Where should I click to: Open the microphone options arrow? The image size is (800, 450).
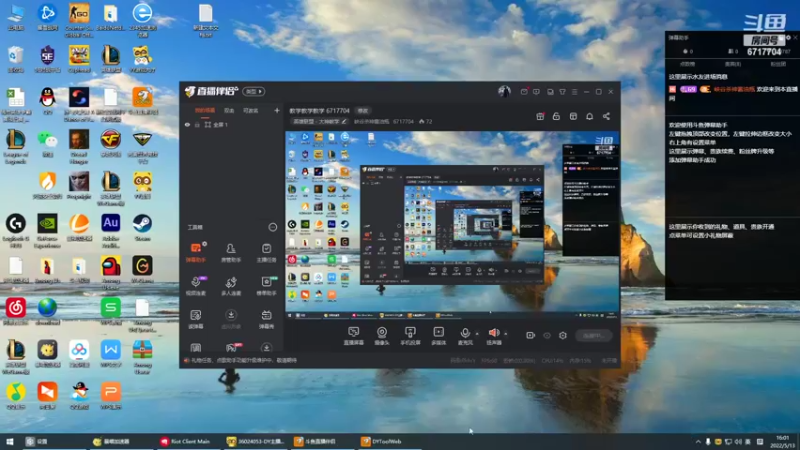pyautogui.click(x=477, y=334)
